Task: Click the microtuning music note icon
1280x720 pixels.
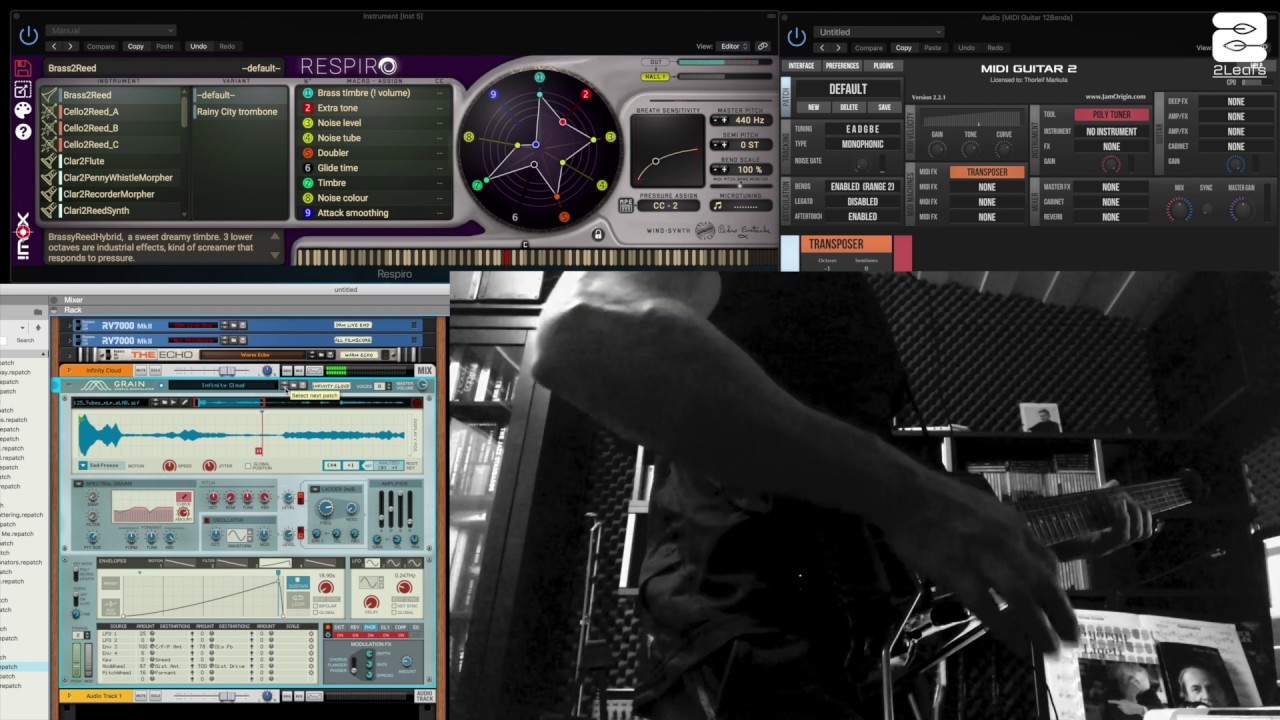Action: pos(717,205)
